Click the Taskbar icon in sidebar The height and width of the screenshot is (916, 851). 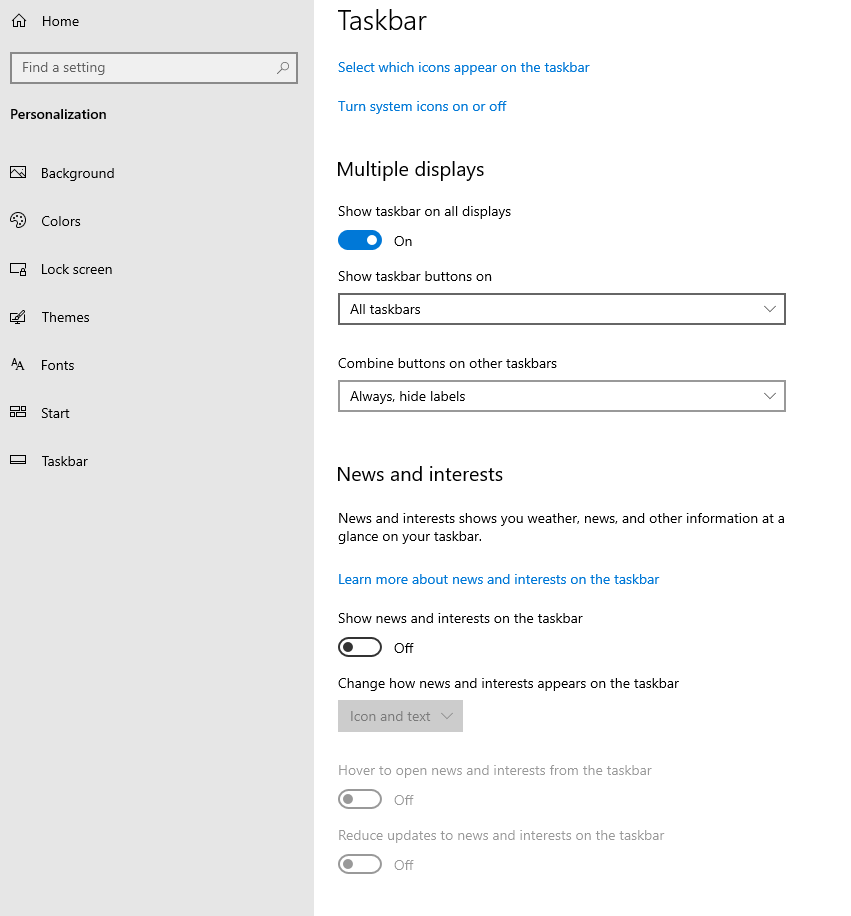18,460
